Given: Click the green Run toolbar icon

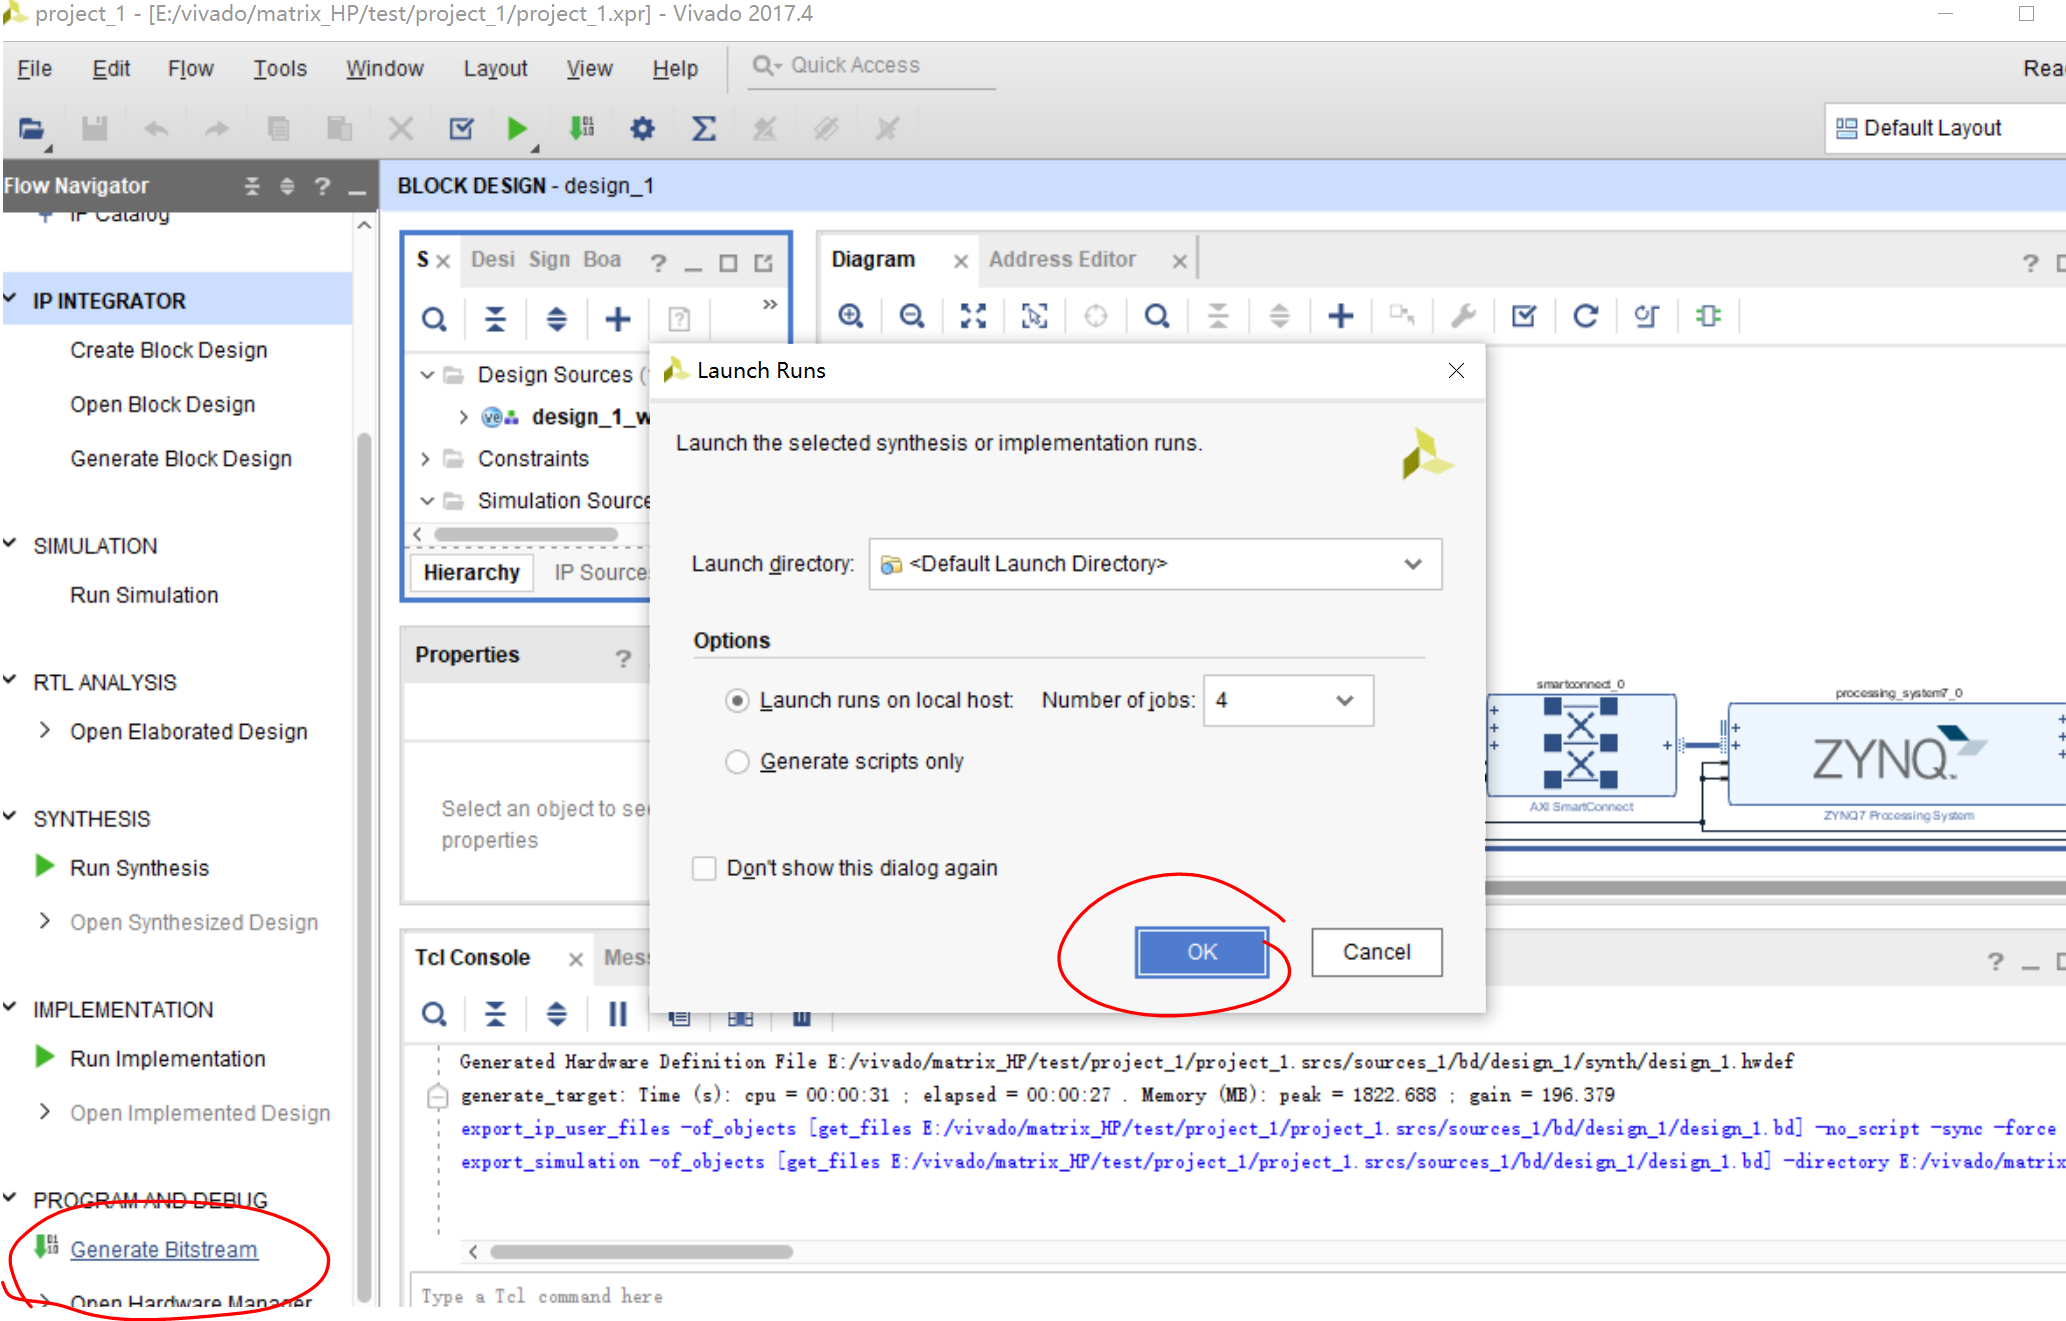Looking at the screenshot, I should pyautogui.click(x=517, y=128).
